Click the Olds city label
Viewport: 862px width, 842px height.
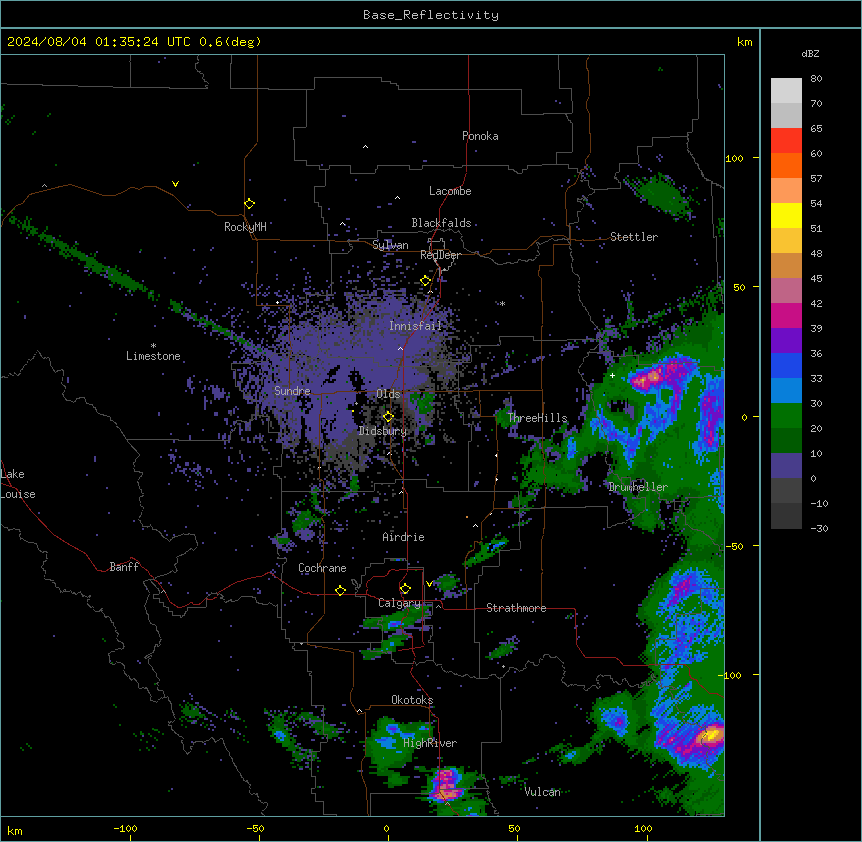tap(388, 394)
